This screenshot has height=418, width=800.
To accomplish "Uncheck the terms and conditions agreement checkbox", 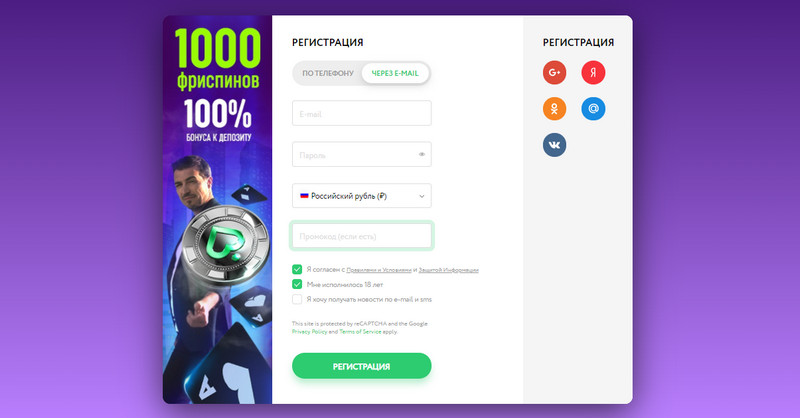I will pos(297,269).
